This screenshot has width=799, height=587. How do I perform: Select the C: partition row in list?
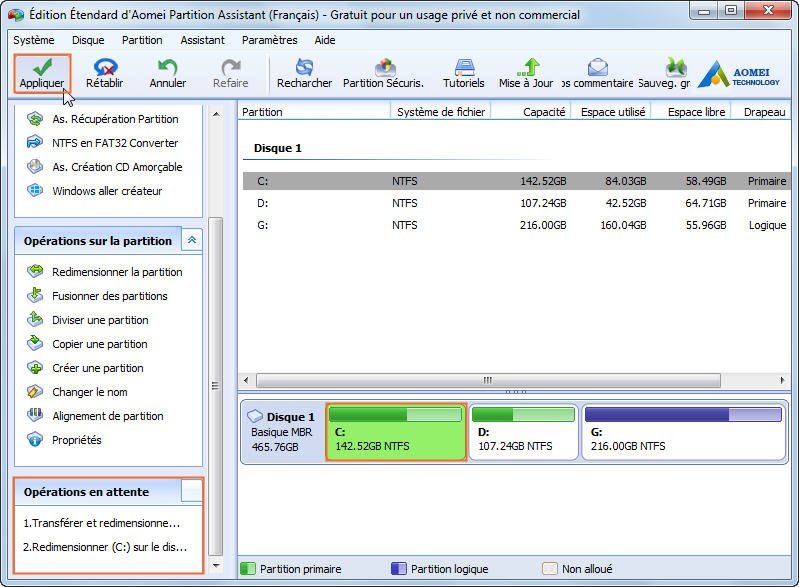[x=517, y=181]
